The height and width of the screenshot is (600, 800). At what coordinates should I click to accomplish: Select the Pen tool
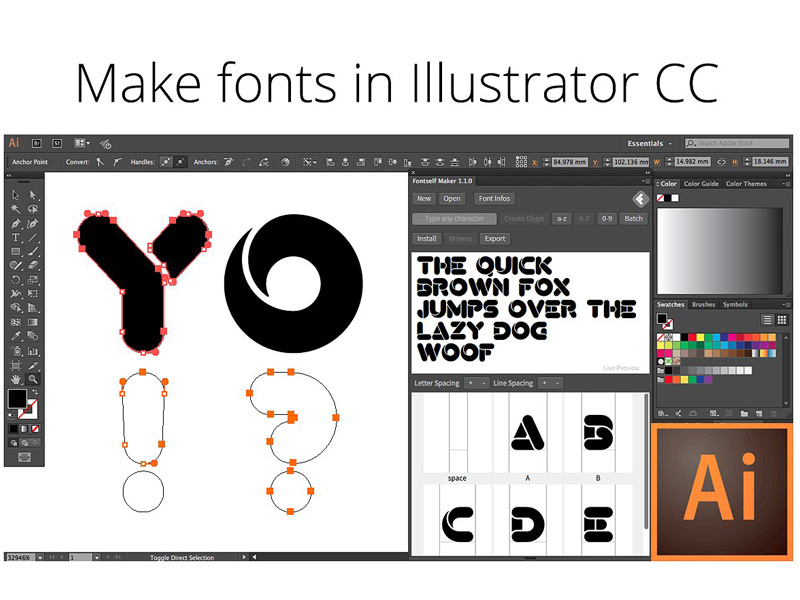coord(16,223)
